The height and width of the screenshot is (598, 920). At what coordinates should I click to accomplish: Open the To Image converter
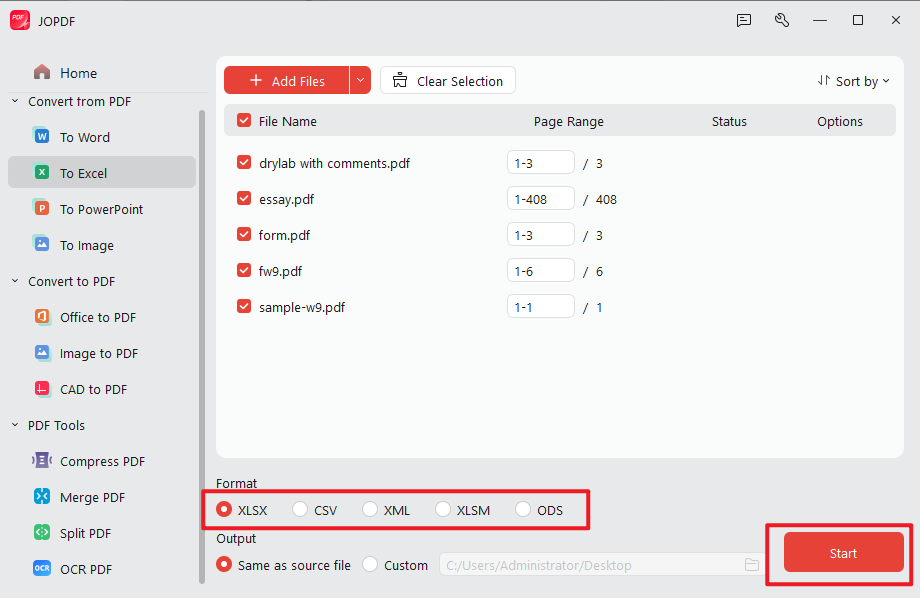[x=102, y=245]
